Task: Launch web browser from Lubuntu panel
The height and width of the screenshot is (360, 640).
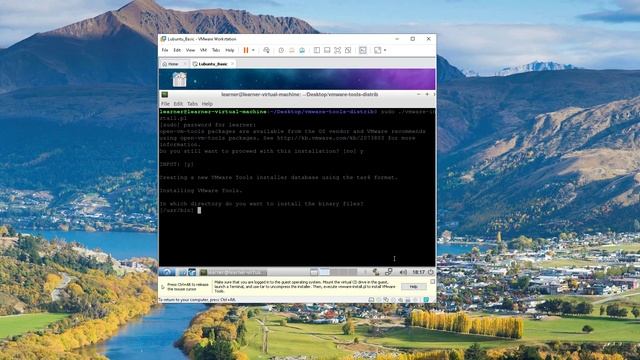Action: pyautogui.click(x=192, y=272)
